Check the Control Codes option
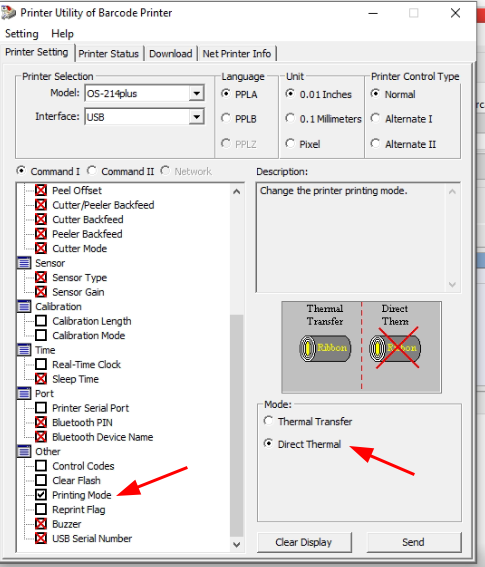This screenshot has height=567, width=485. (41, 466)
